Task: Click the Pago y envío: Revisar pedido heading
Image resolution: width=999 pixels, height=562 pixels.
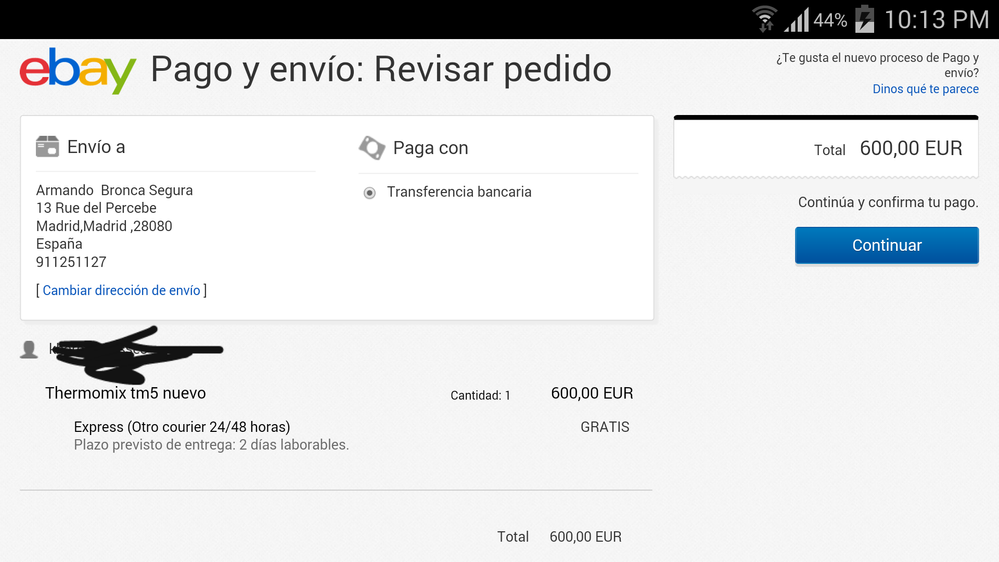Action: coord(381,69)
